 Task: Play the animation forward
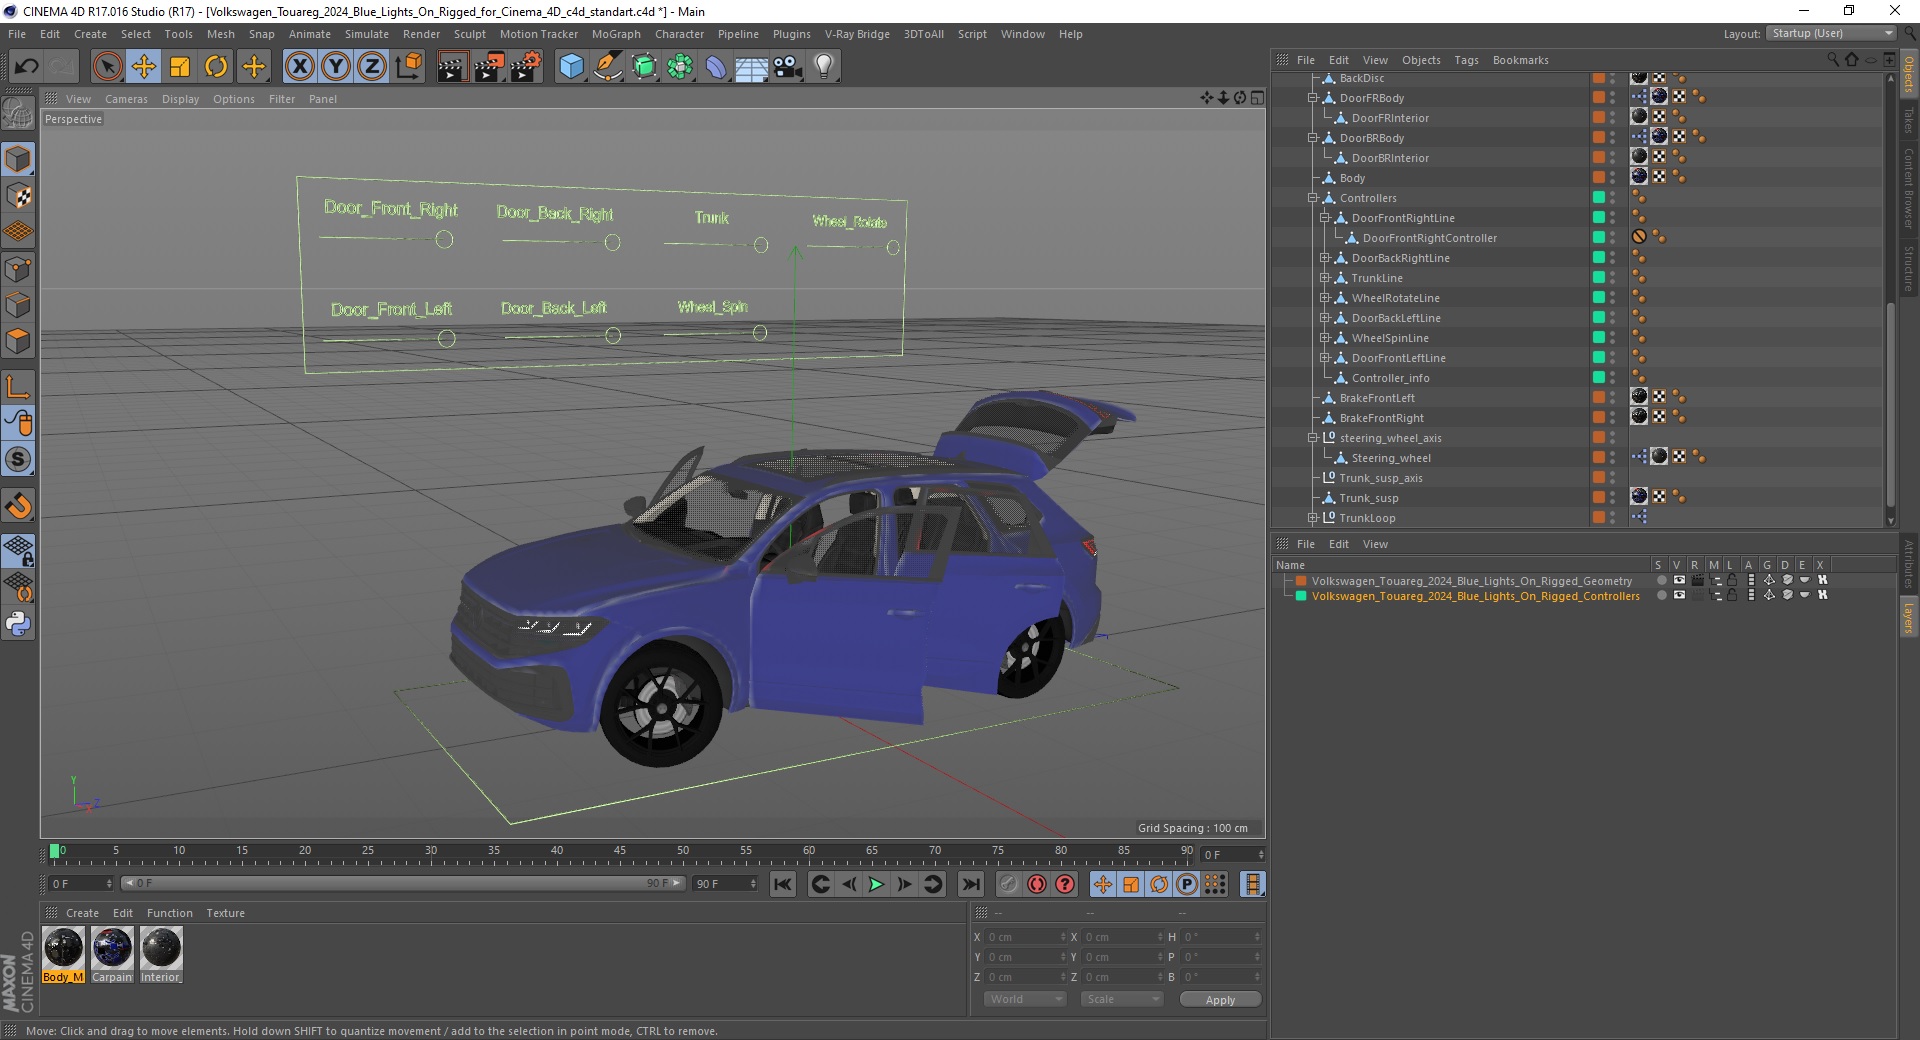pyautogui.click(x=876, y=884)
